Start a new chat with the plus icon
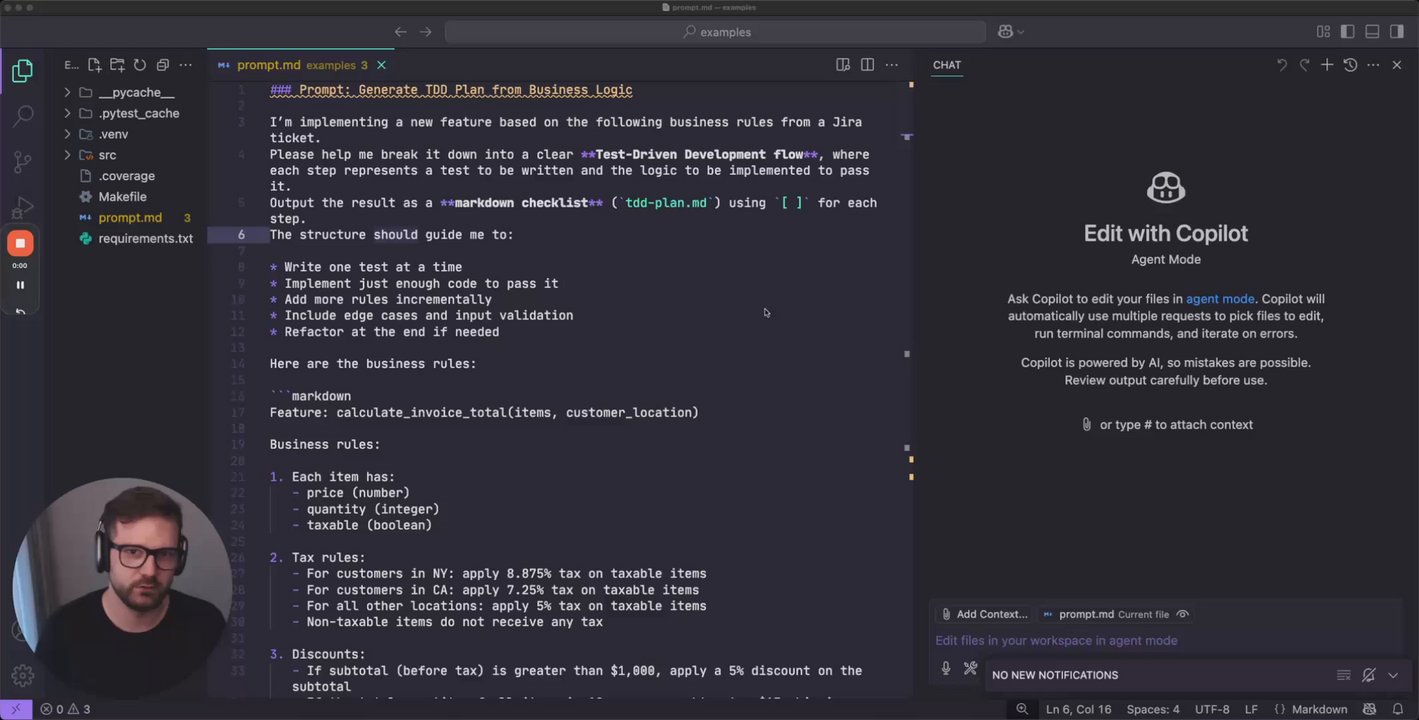The image size is (1419, 720). click(1327, 65)
